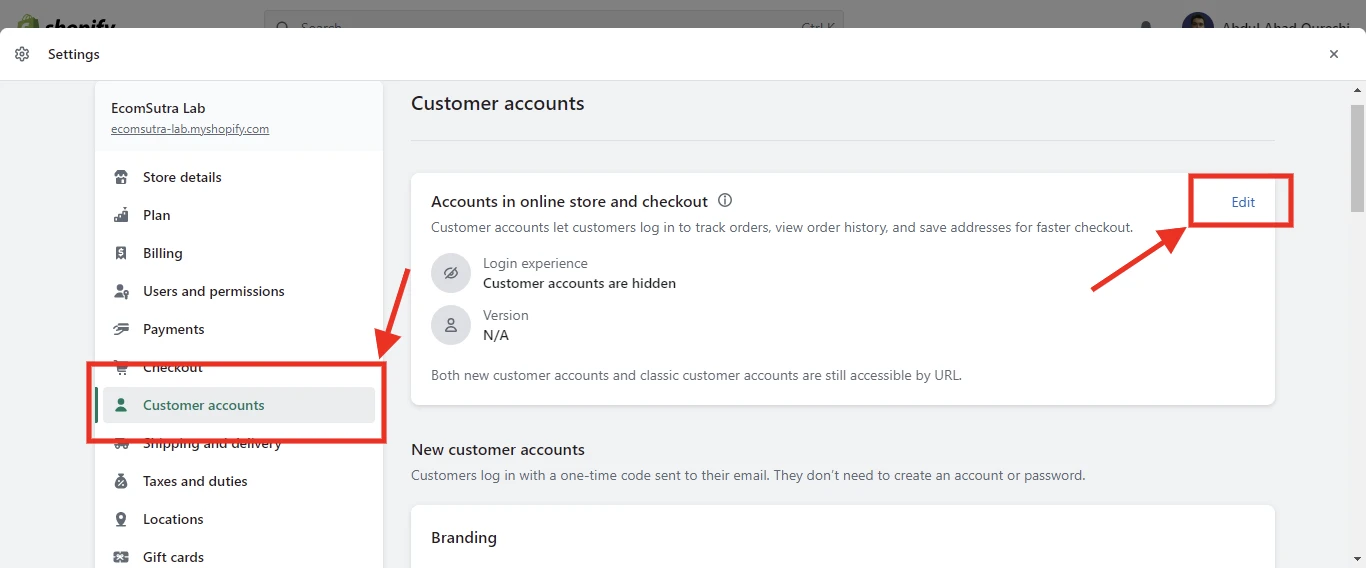Click the Version person icon

tap(451, 325)
